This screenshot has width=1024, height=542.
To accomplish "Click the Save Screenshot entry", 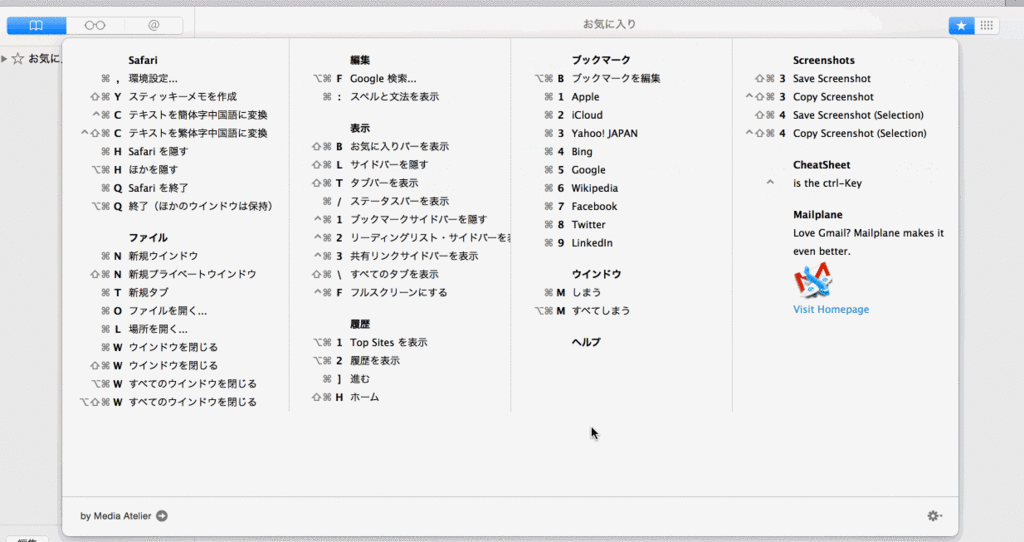I will [x=832, y=78].
